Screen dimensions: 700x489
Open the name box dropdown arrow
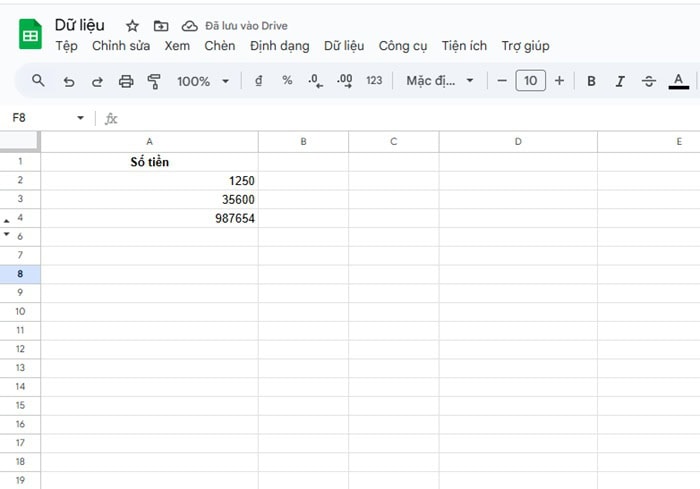click(x=80, y=118)
